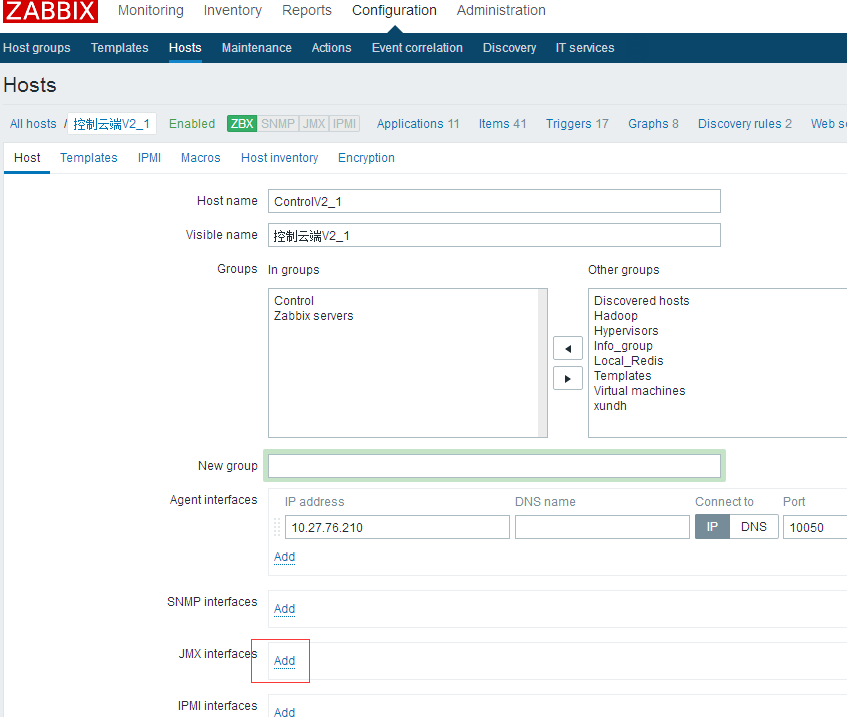The width and height of the screenshot is (847, 717).
Task: Open Triggers 17 link
Action: point(577,124)
